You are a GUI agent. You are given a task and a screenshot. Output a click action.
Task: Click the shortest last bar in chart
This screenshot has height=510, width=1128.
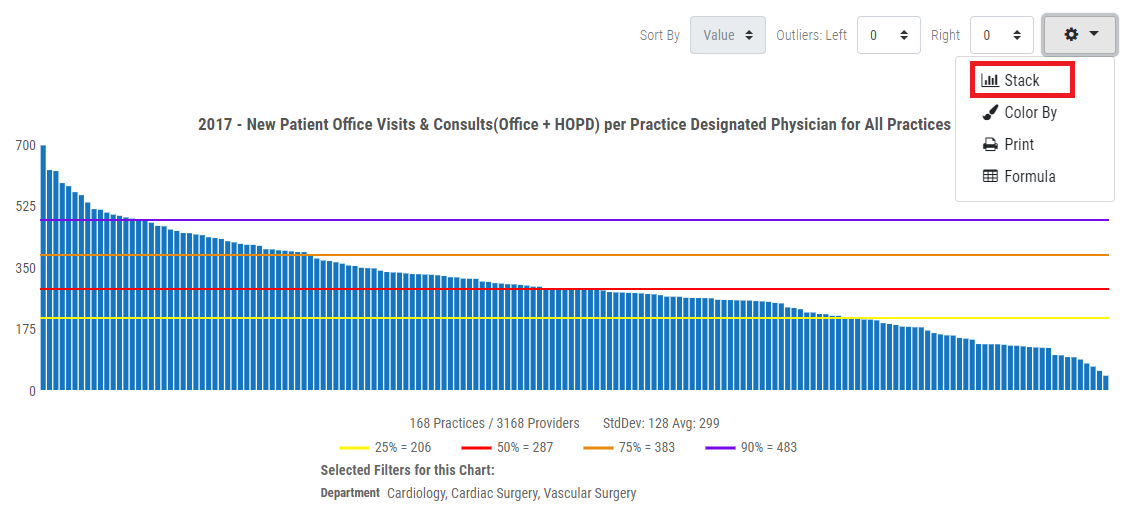pos(1105,383)
